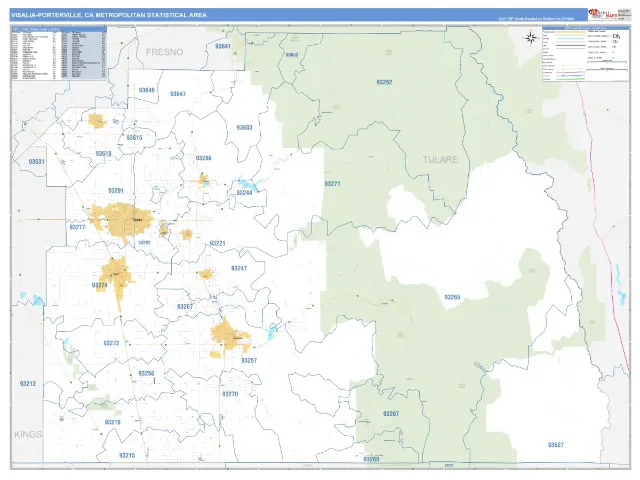Click ZIP code label 93272
This screenshot has width=640, height=480.
point(111,343)
